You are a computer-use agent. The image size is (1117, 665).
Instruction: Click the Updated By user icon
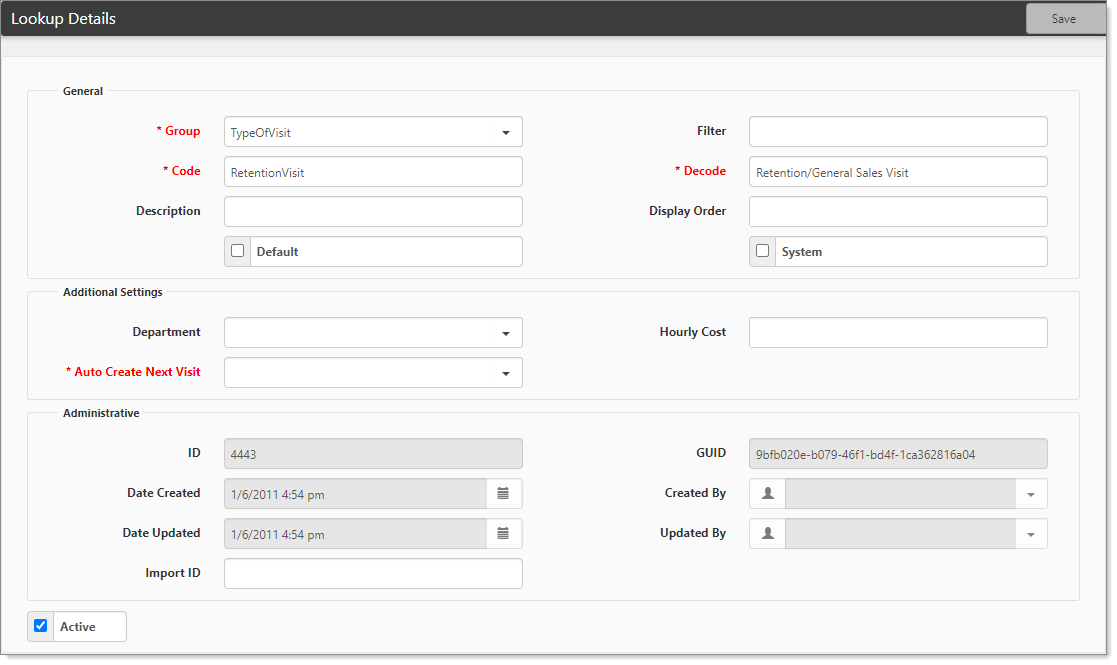767,534
